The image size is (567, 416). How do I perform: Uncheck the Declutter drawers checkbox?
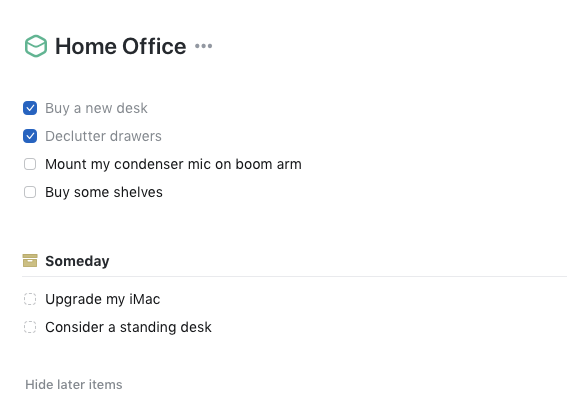click(30, 136)
